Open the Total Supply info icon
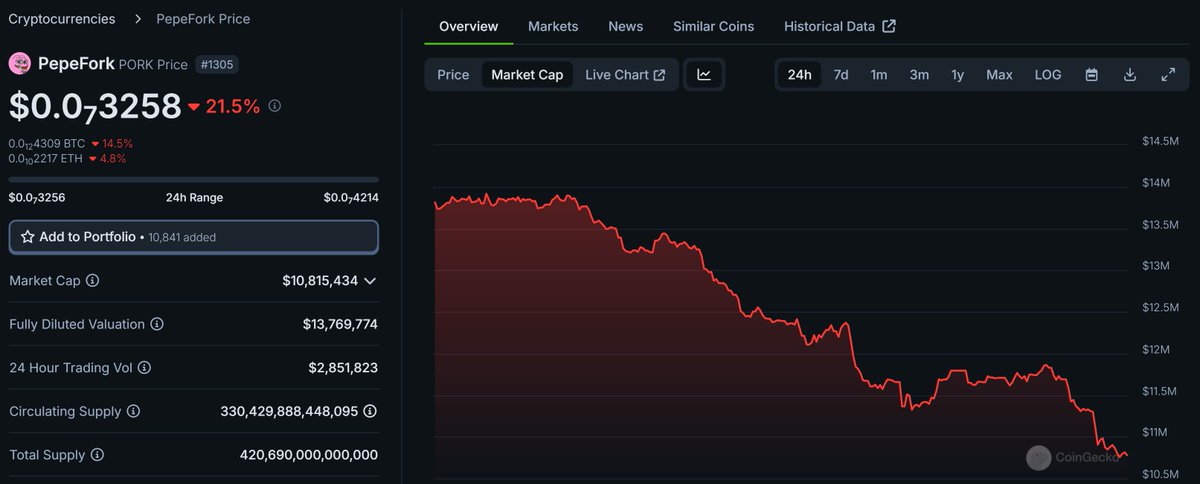Image resolution: width=1200 pixels, height=484 pixels. [x=97, y=455]
